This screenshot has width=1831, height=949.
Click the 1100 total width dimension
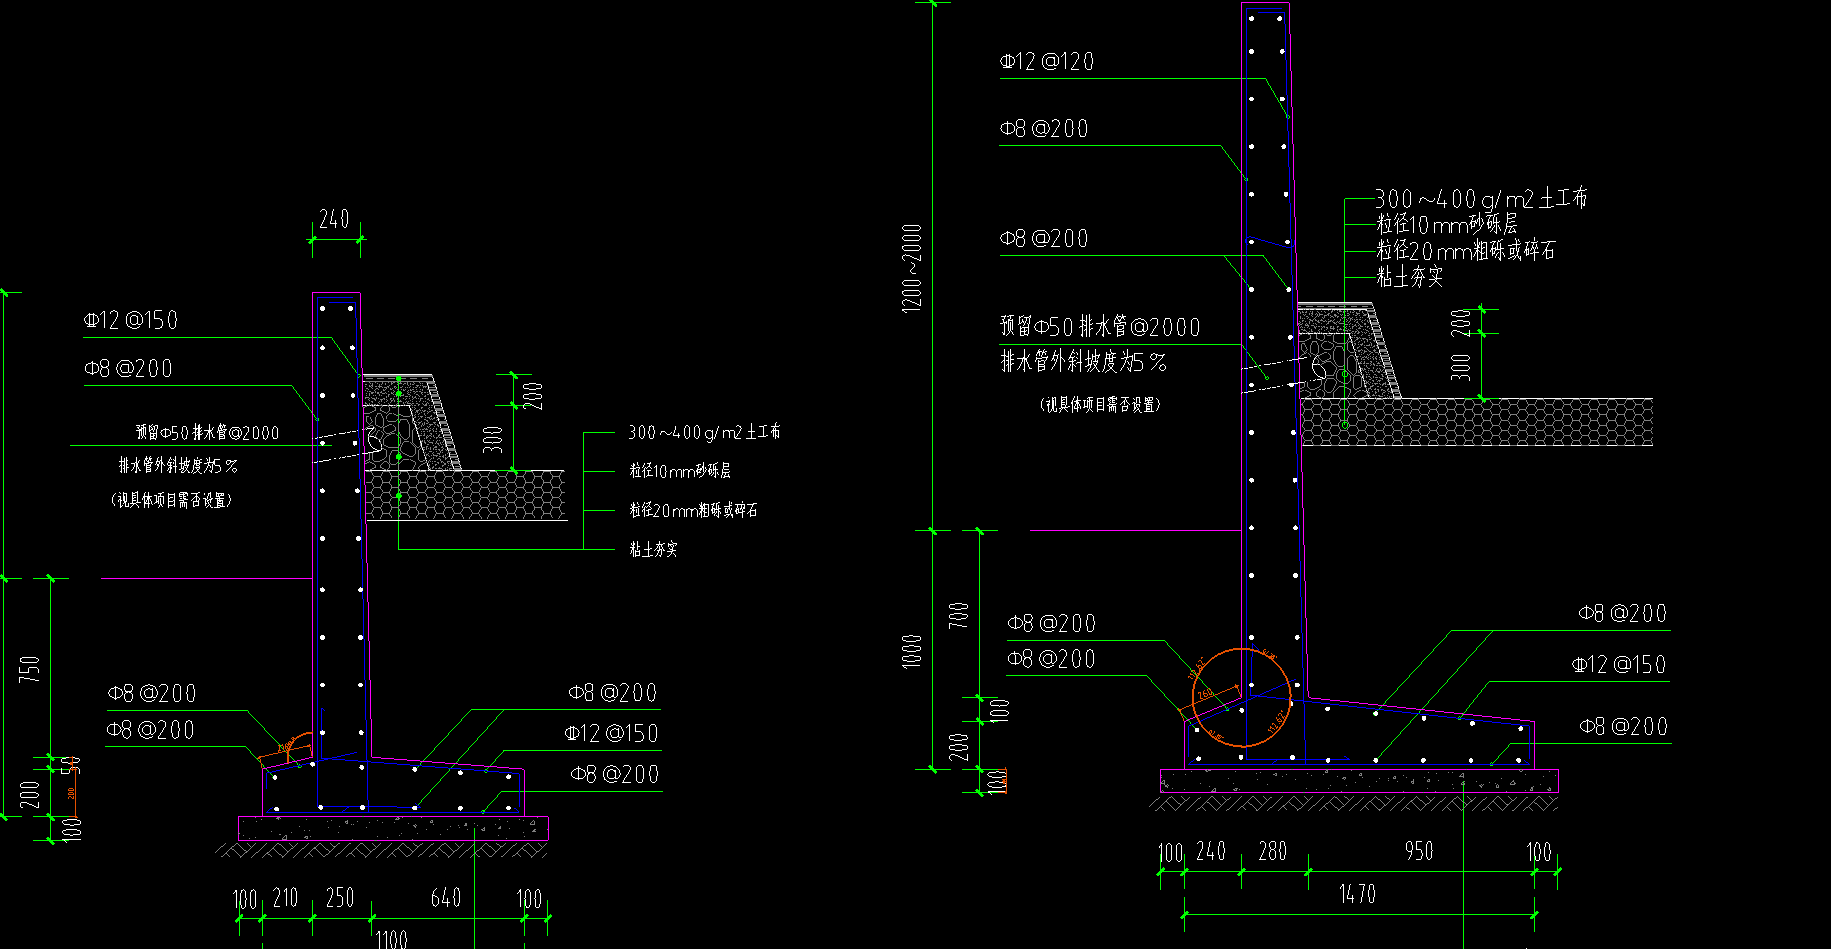pos(391,939)
